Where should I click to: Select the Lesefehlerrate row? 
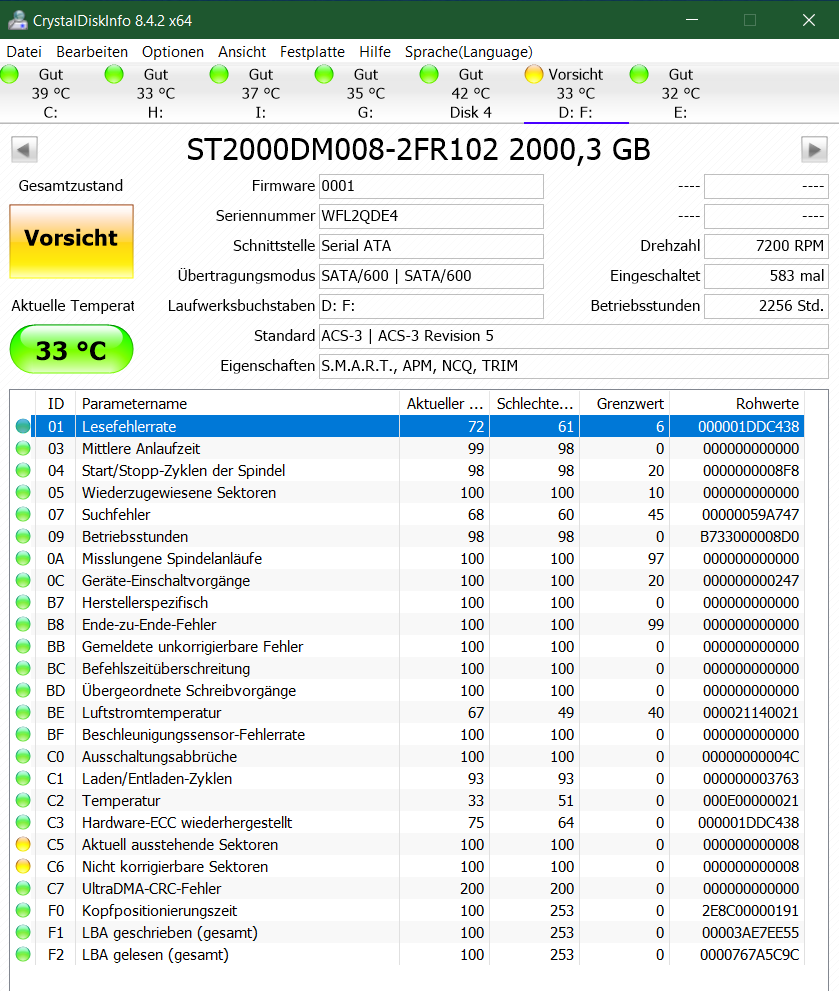point(407,427)
